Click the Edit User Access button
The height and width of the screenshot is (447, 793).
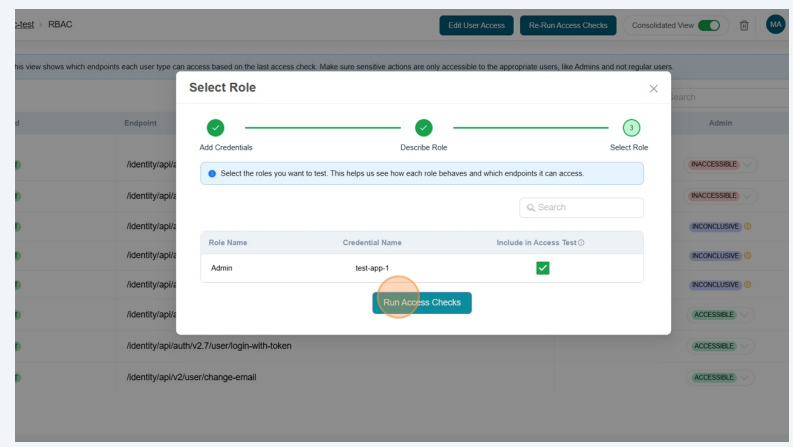pos(476,24)
